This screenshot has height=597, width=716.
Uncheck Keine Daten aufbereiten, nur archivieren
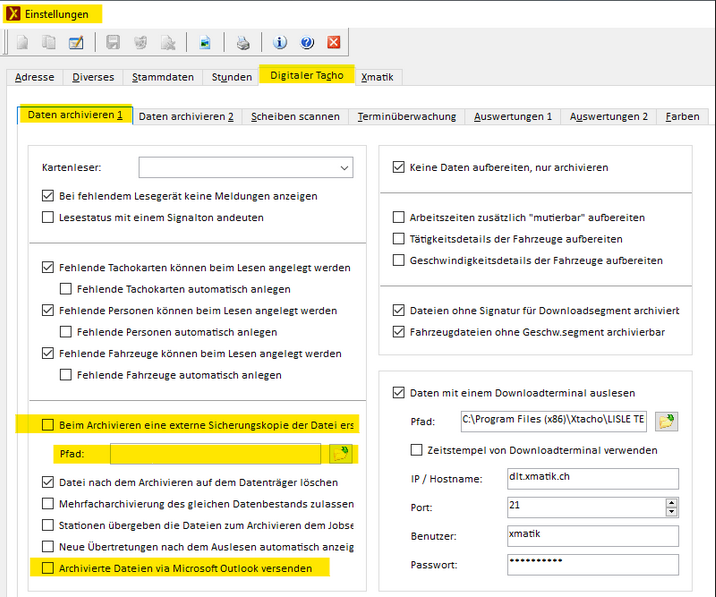[x=399, y=167]
